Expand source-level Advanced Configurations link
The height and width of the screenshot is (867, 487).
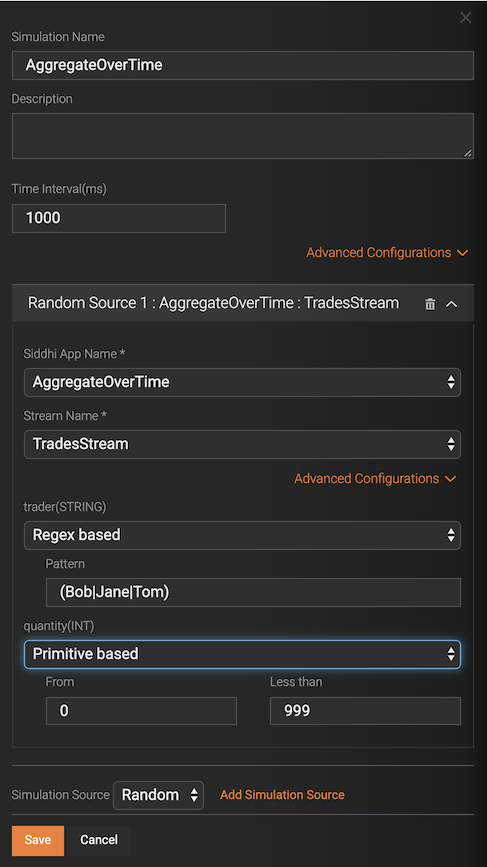[x=375, y=478]
